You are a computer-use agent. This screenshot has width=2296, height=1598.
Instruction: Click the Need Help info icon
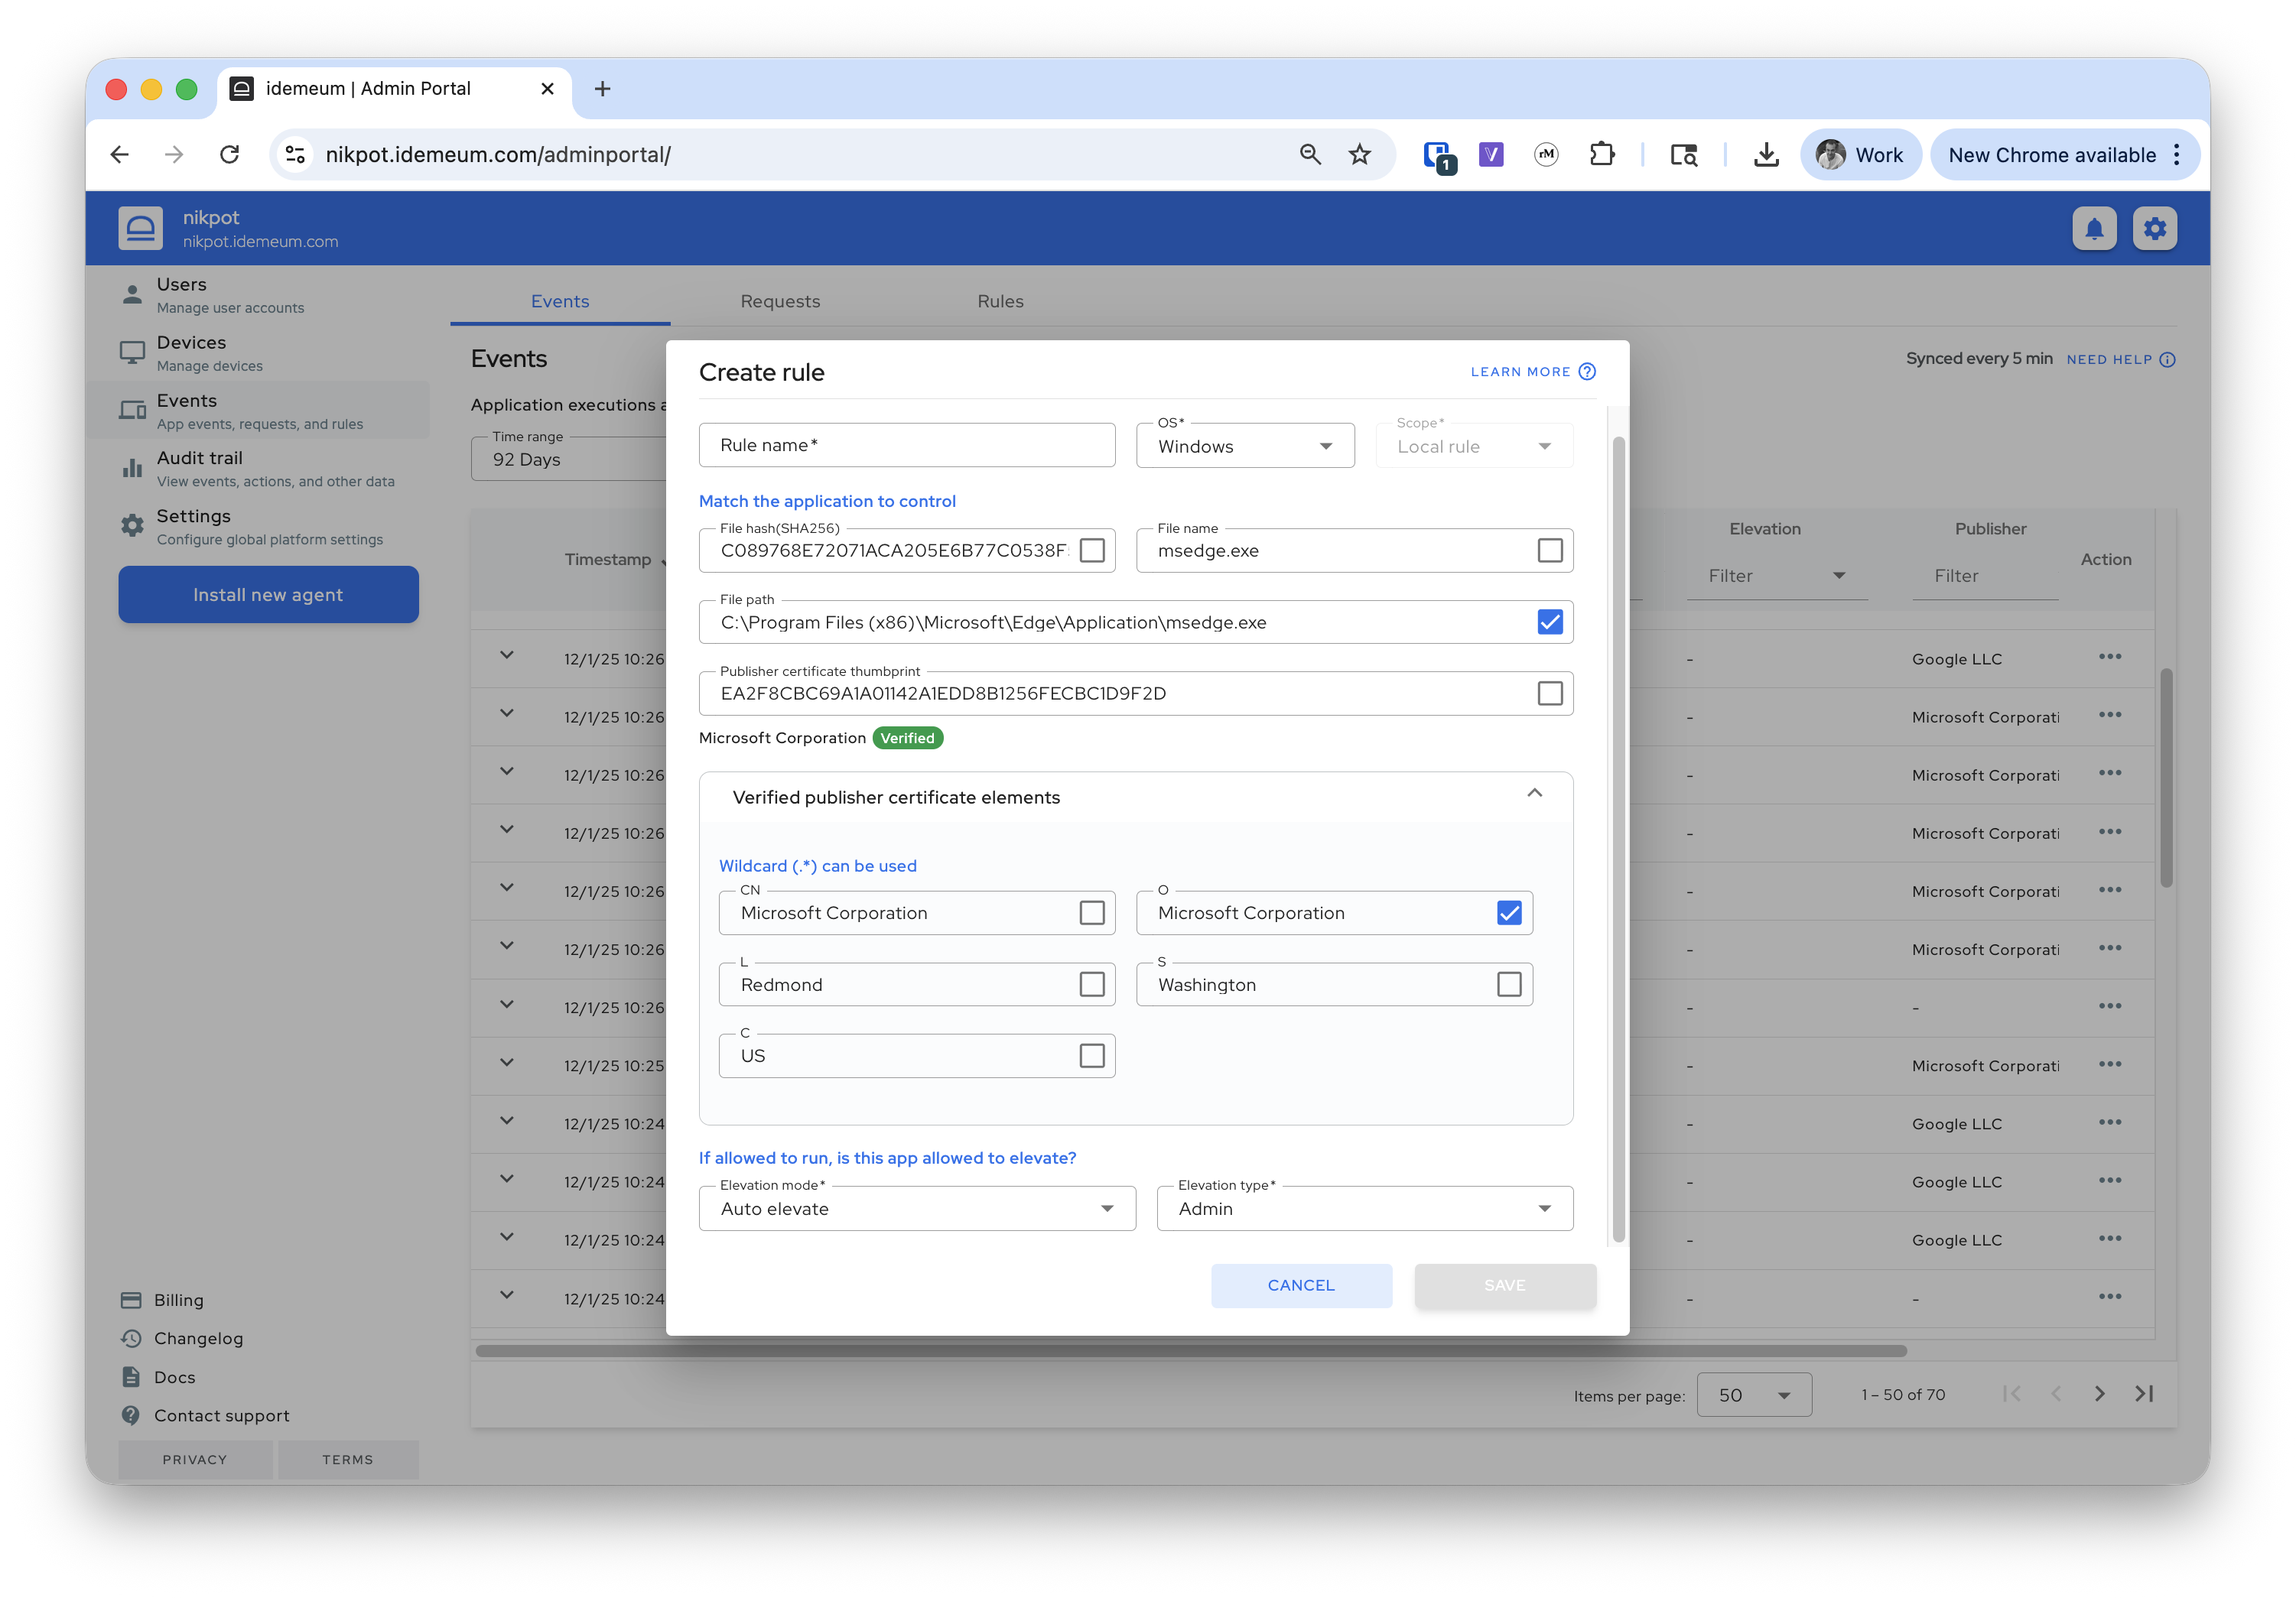tap(2167, 360)
